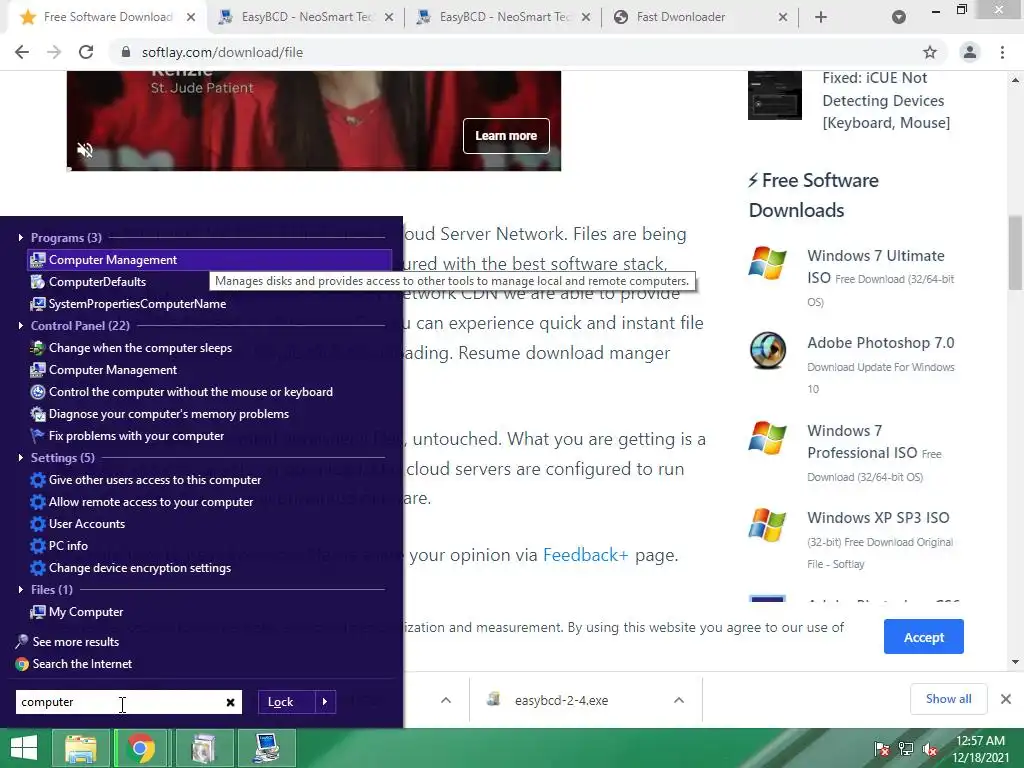Open SystemPropertiesComputerName result
Screen dimensions: 1024x768
137,304
